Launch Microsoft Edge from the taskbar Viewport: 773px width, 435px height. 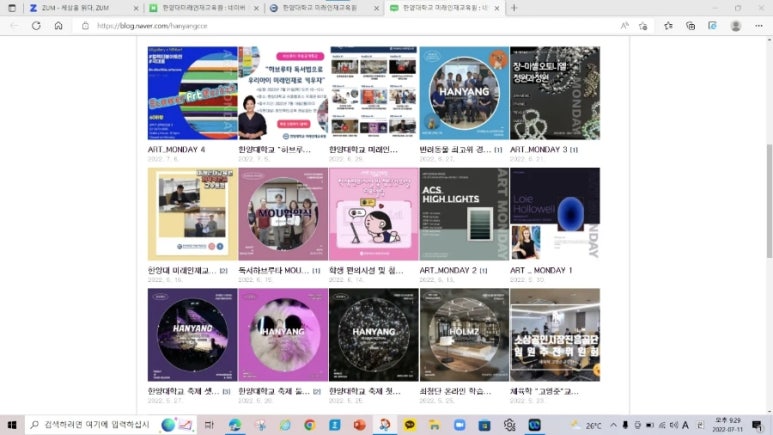235,425
